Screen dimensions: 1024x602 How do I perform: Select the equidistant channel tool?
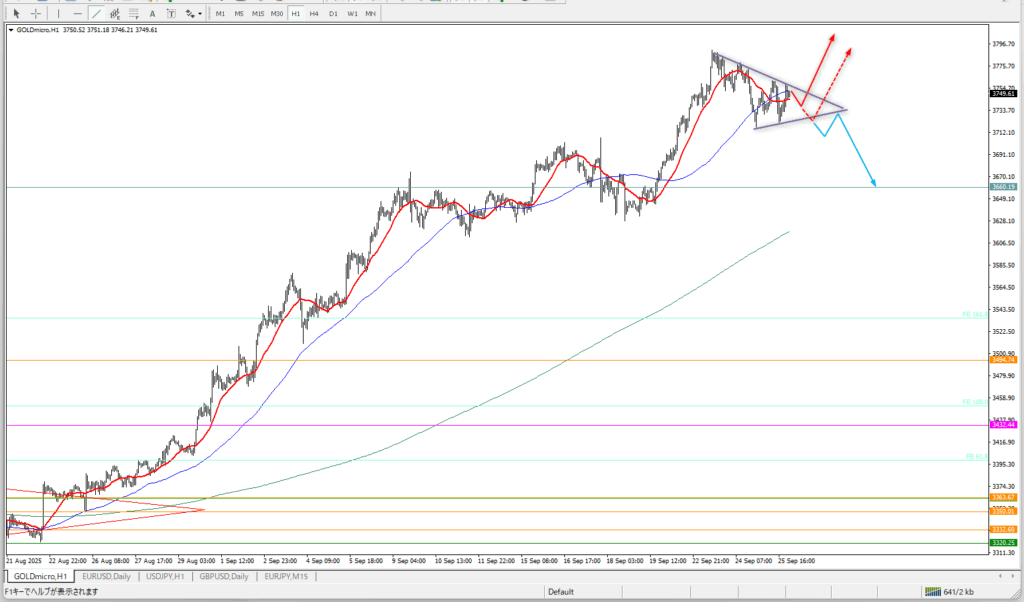[x=114, y=13]
